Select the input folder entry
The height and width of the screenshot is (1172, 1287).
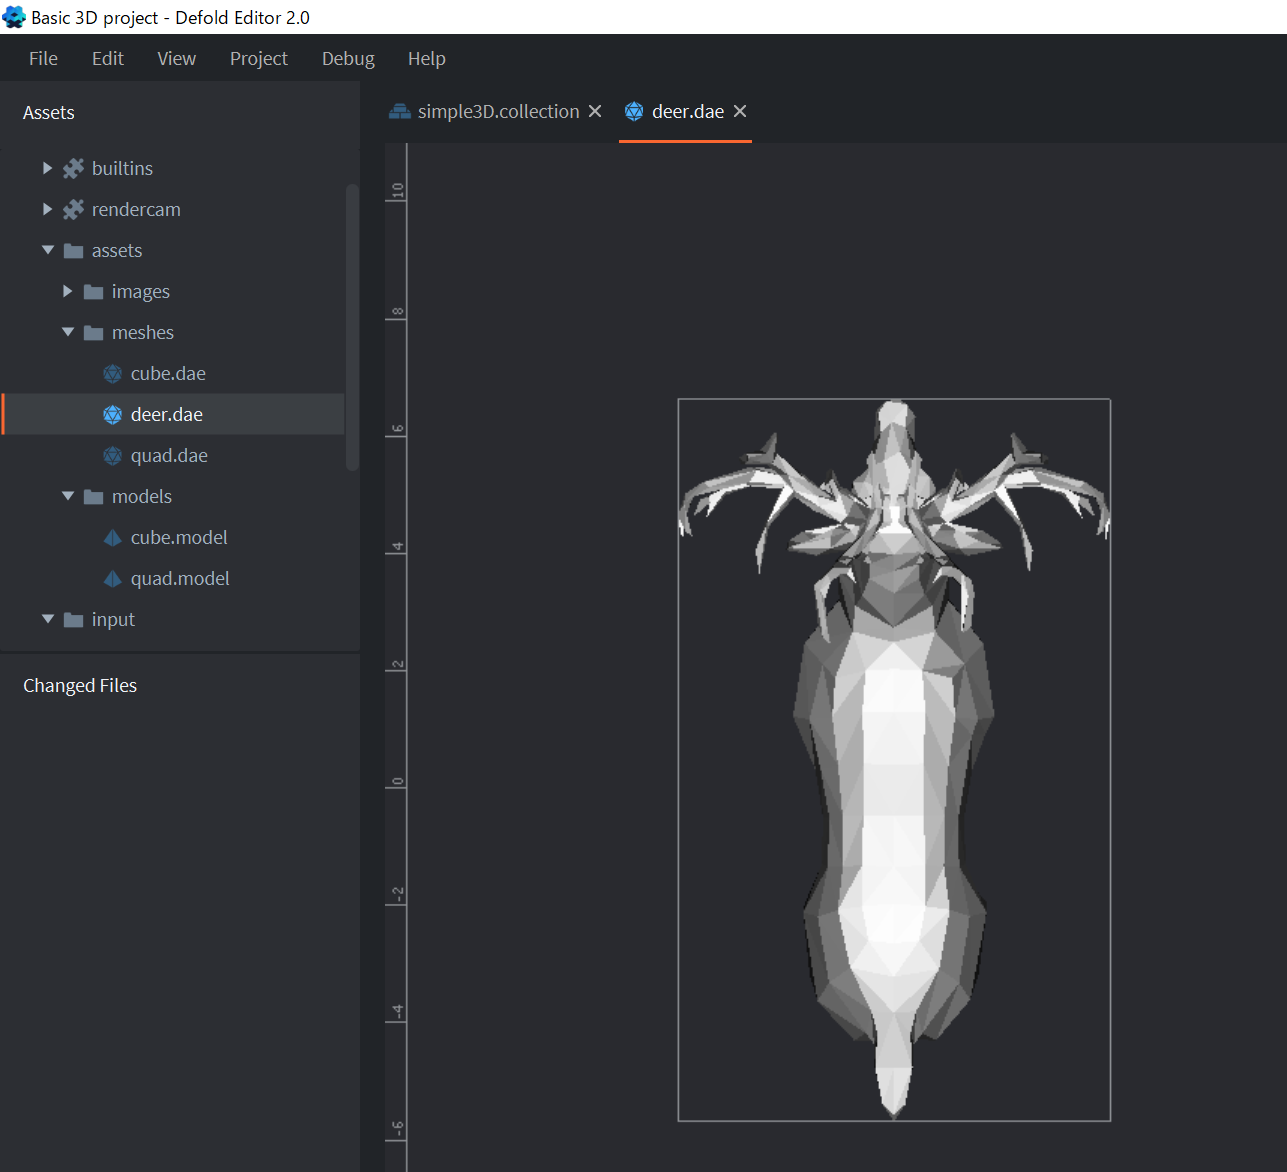click(113, 619)
